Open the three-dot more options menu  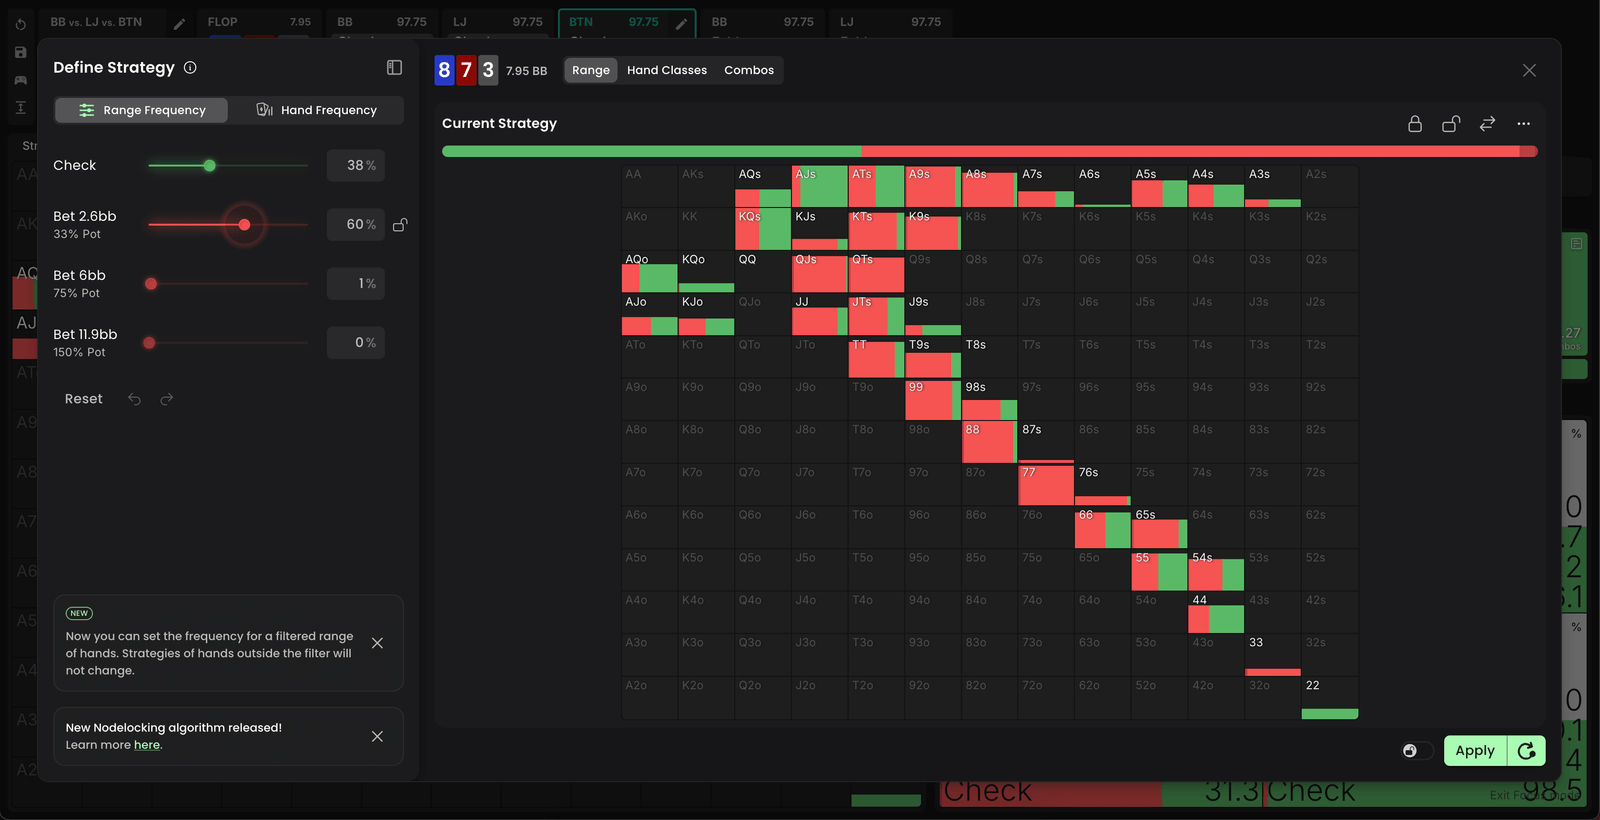1523,124
